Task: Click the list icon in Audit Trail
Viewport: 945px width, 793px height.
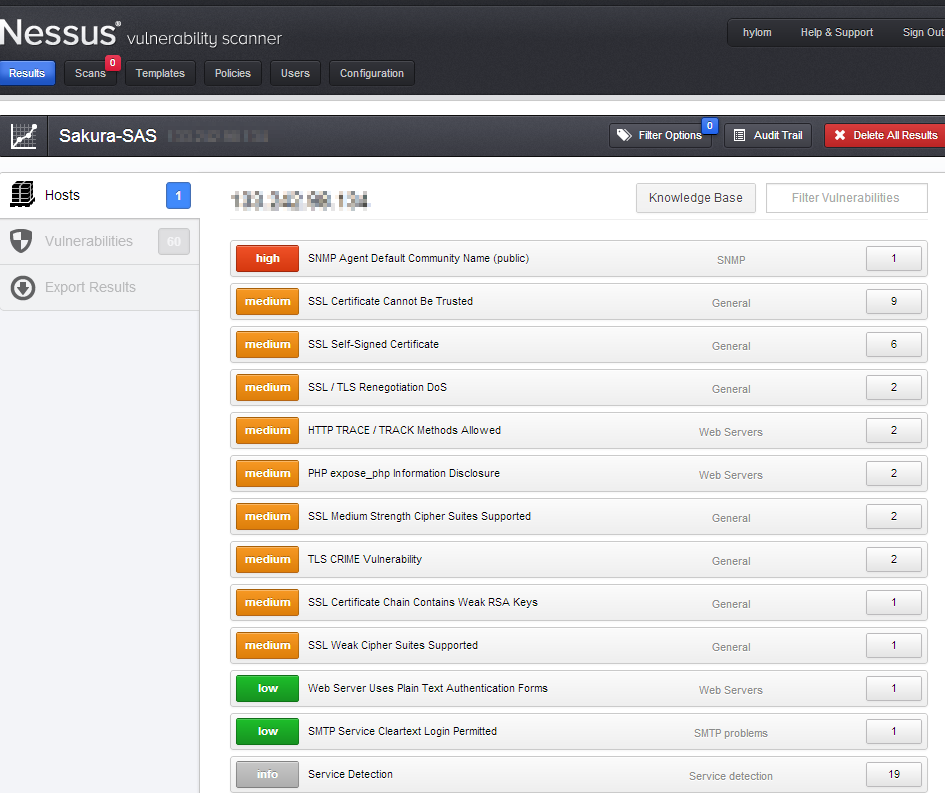Action: point(739,136)
